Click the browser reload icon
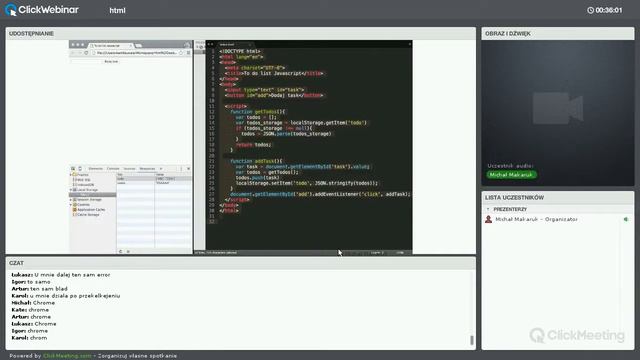This screenshot has height=360, width=640. (86, 53)
